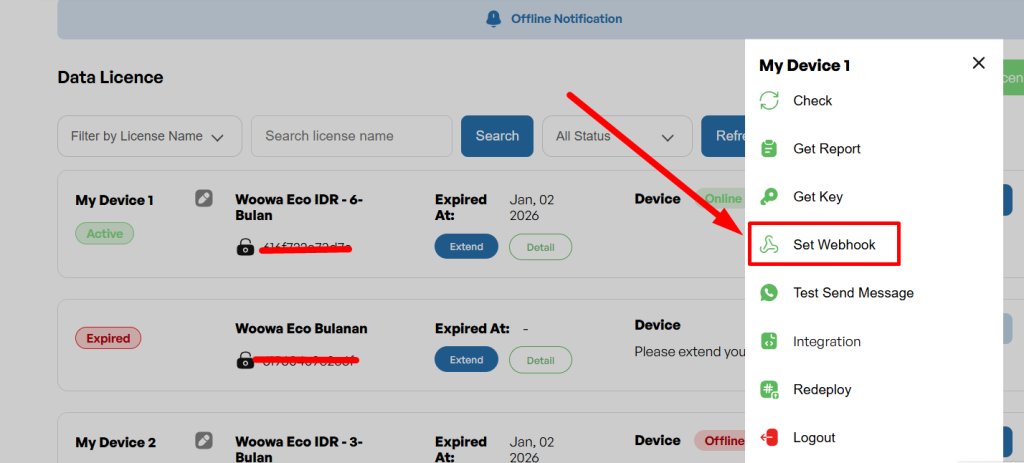Click the red Logout icon
The height and width of the screenshot is (463, 1024).
point(768,438)
